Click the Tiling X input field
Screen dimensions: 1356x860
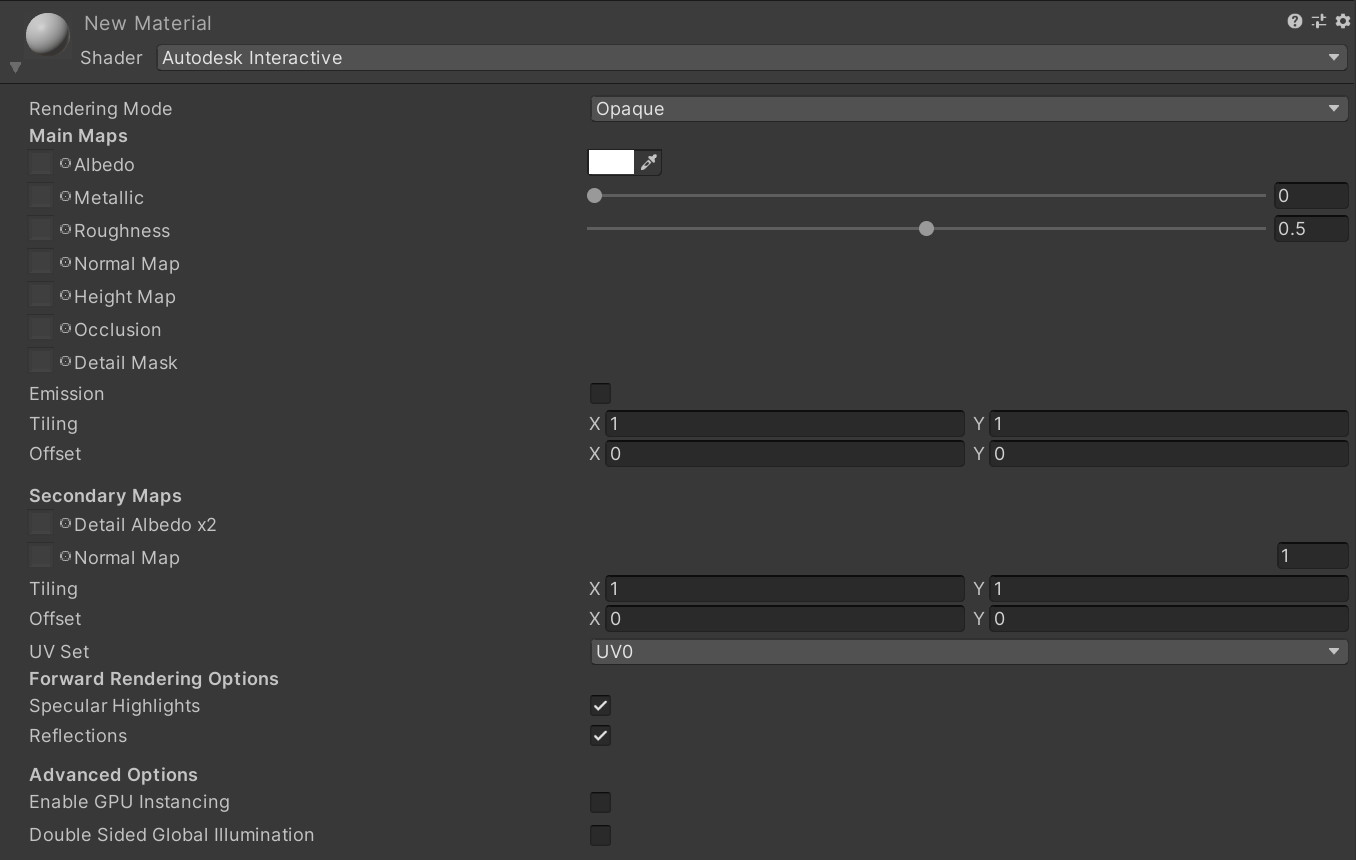pyautogui.click(x=785, y=423)
